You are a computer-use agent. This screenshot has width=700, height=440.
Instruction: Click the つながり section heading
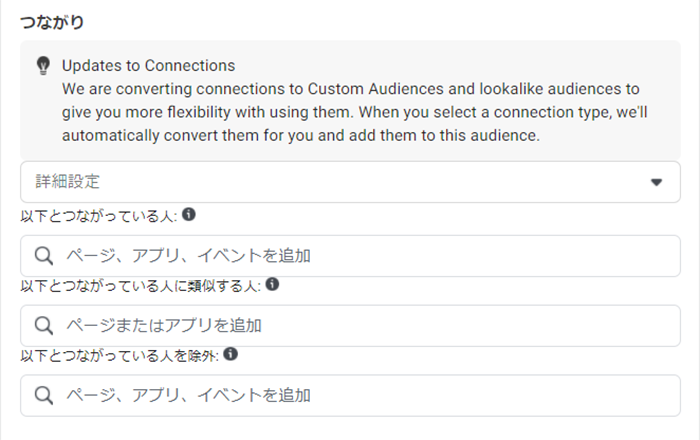[x=52, y=22]
